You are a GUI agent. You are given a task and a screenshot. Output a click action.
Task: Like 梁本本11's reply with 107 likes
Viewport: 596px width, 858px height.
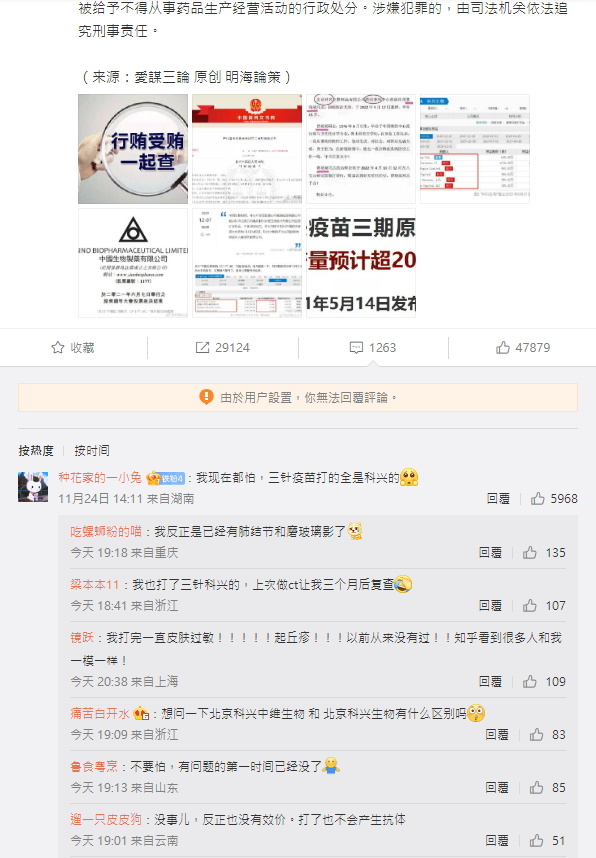[530, 605]
